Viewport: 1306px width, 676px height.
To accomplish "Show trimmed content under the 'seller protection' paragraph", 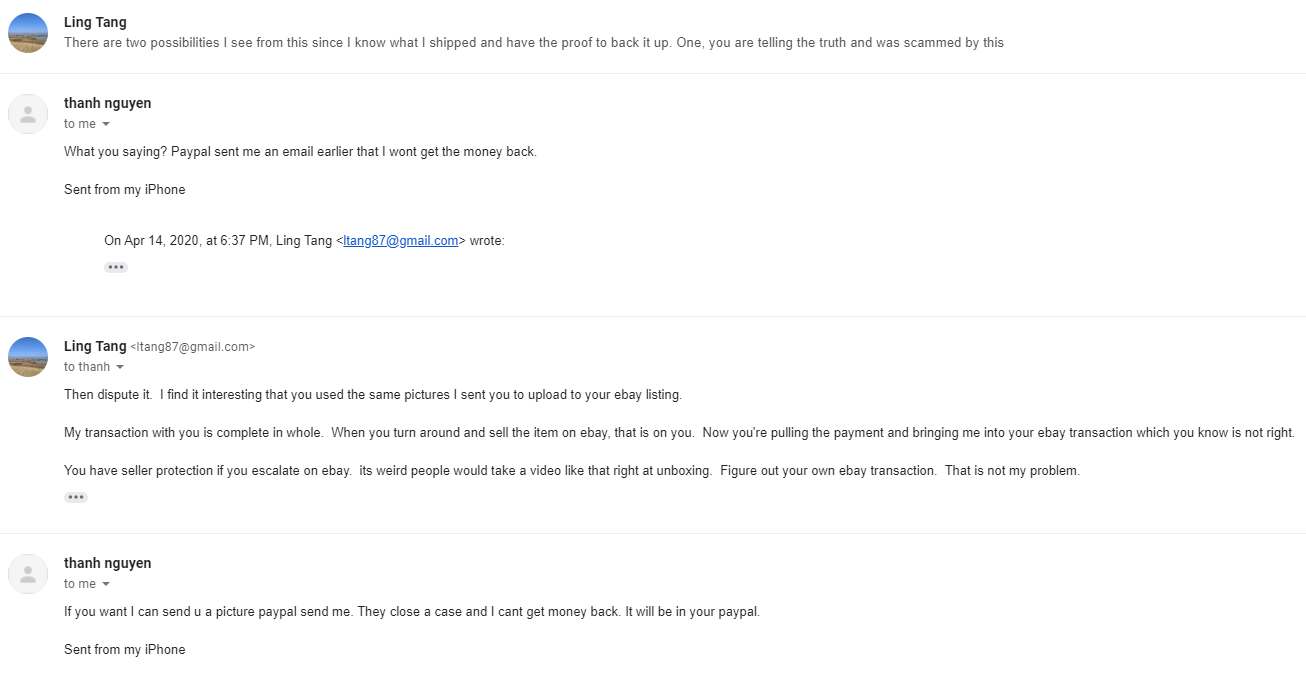I will 76,497.
